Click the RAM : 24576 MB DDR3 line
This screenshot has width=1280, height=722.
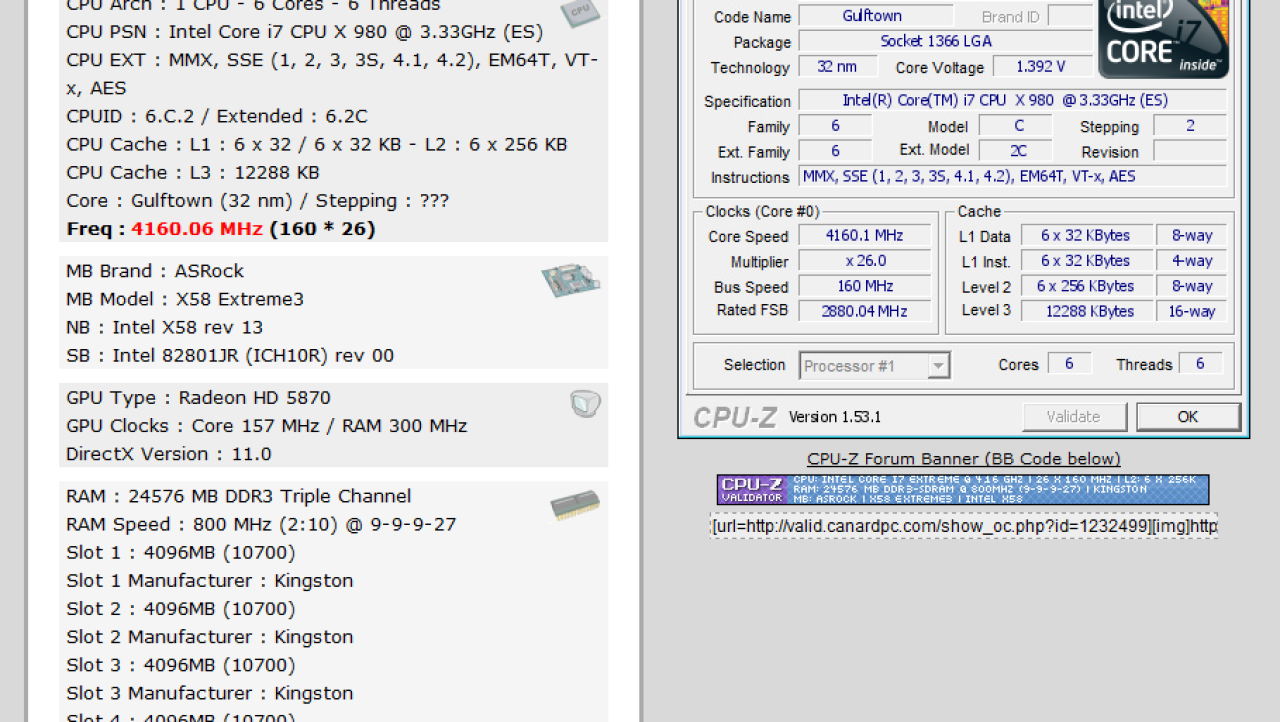click(x=239, y=496)
